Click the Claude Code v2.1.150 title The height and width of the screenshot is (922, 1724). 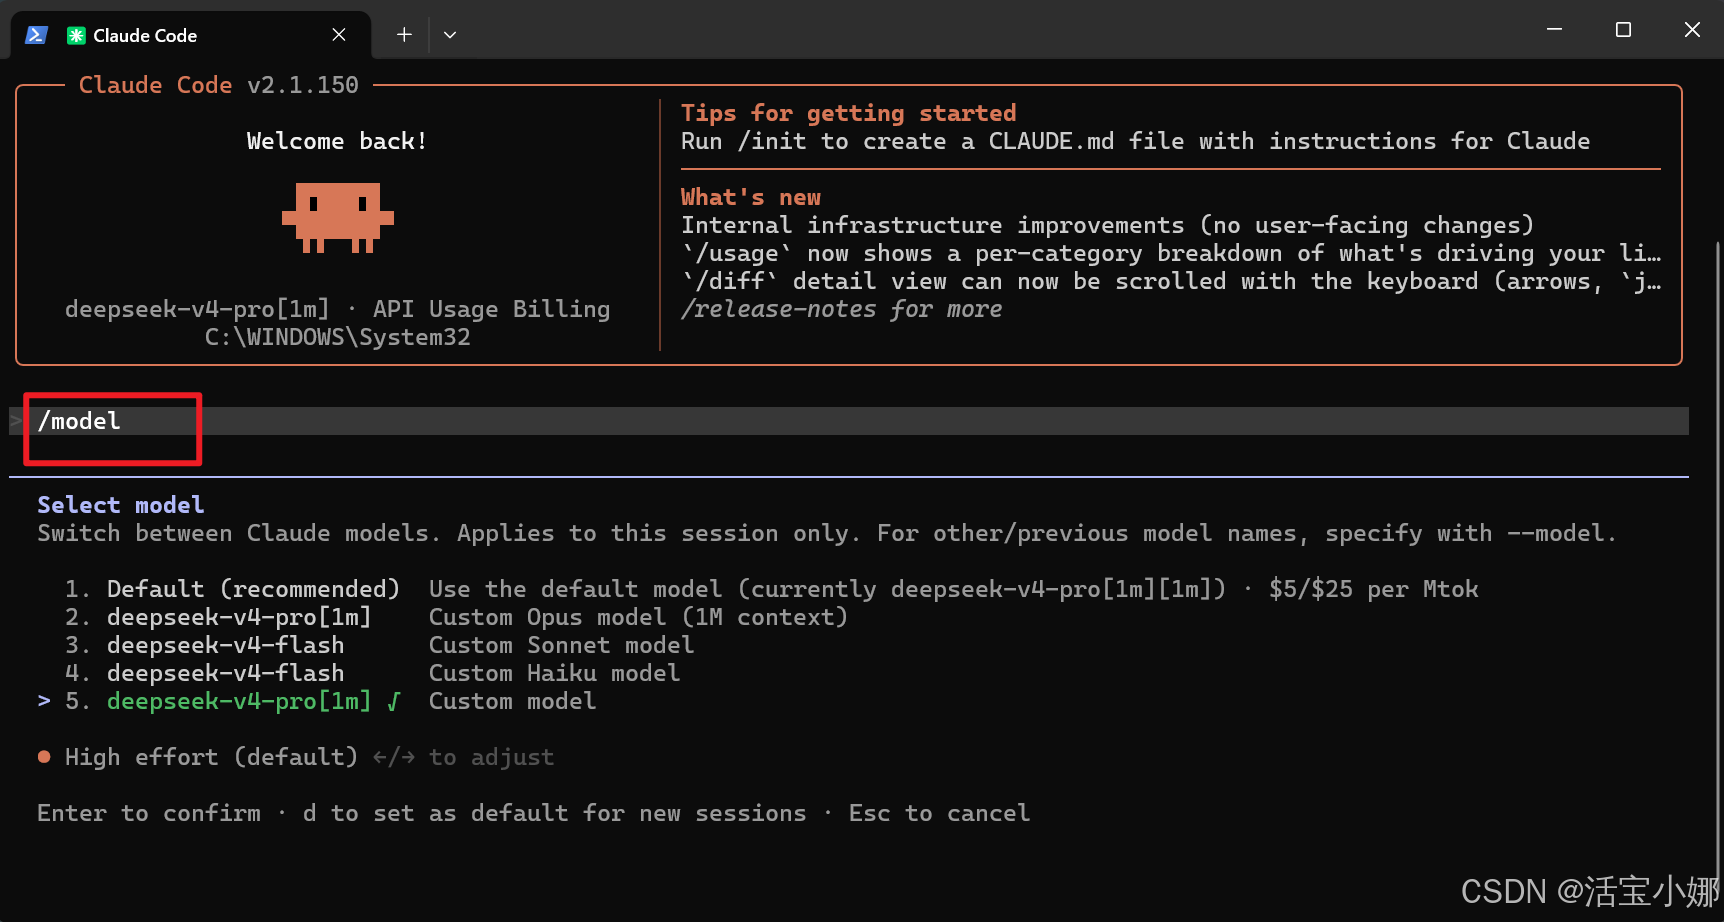(x=218, y=85)
